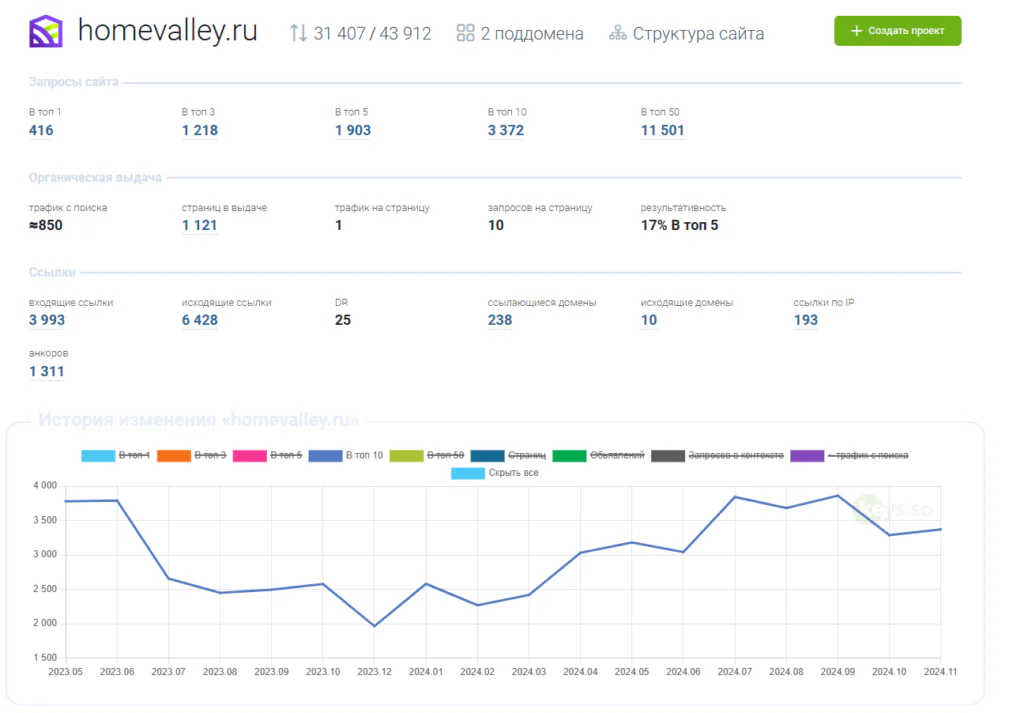The width and height of the screenshot is (1024, 713).
Task: Open the 238 referring domains value
Action: tap(500, 320)
